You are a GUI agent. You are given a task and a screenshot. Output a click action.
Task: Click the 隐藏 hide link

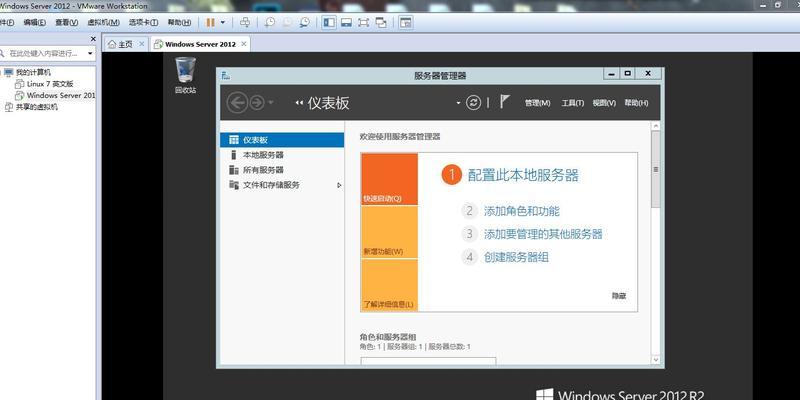[619, 295]
